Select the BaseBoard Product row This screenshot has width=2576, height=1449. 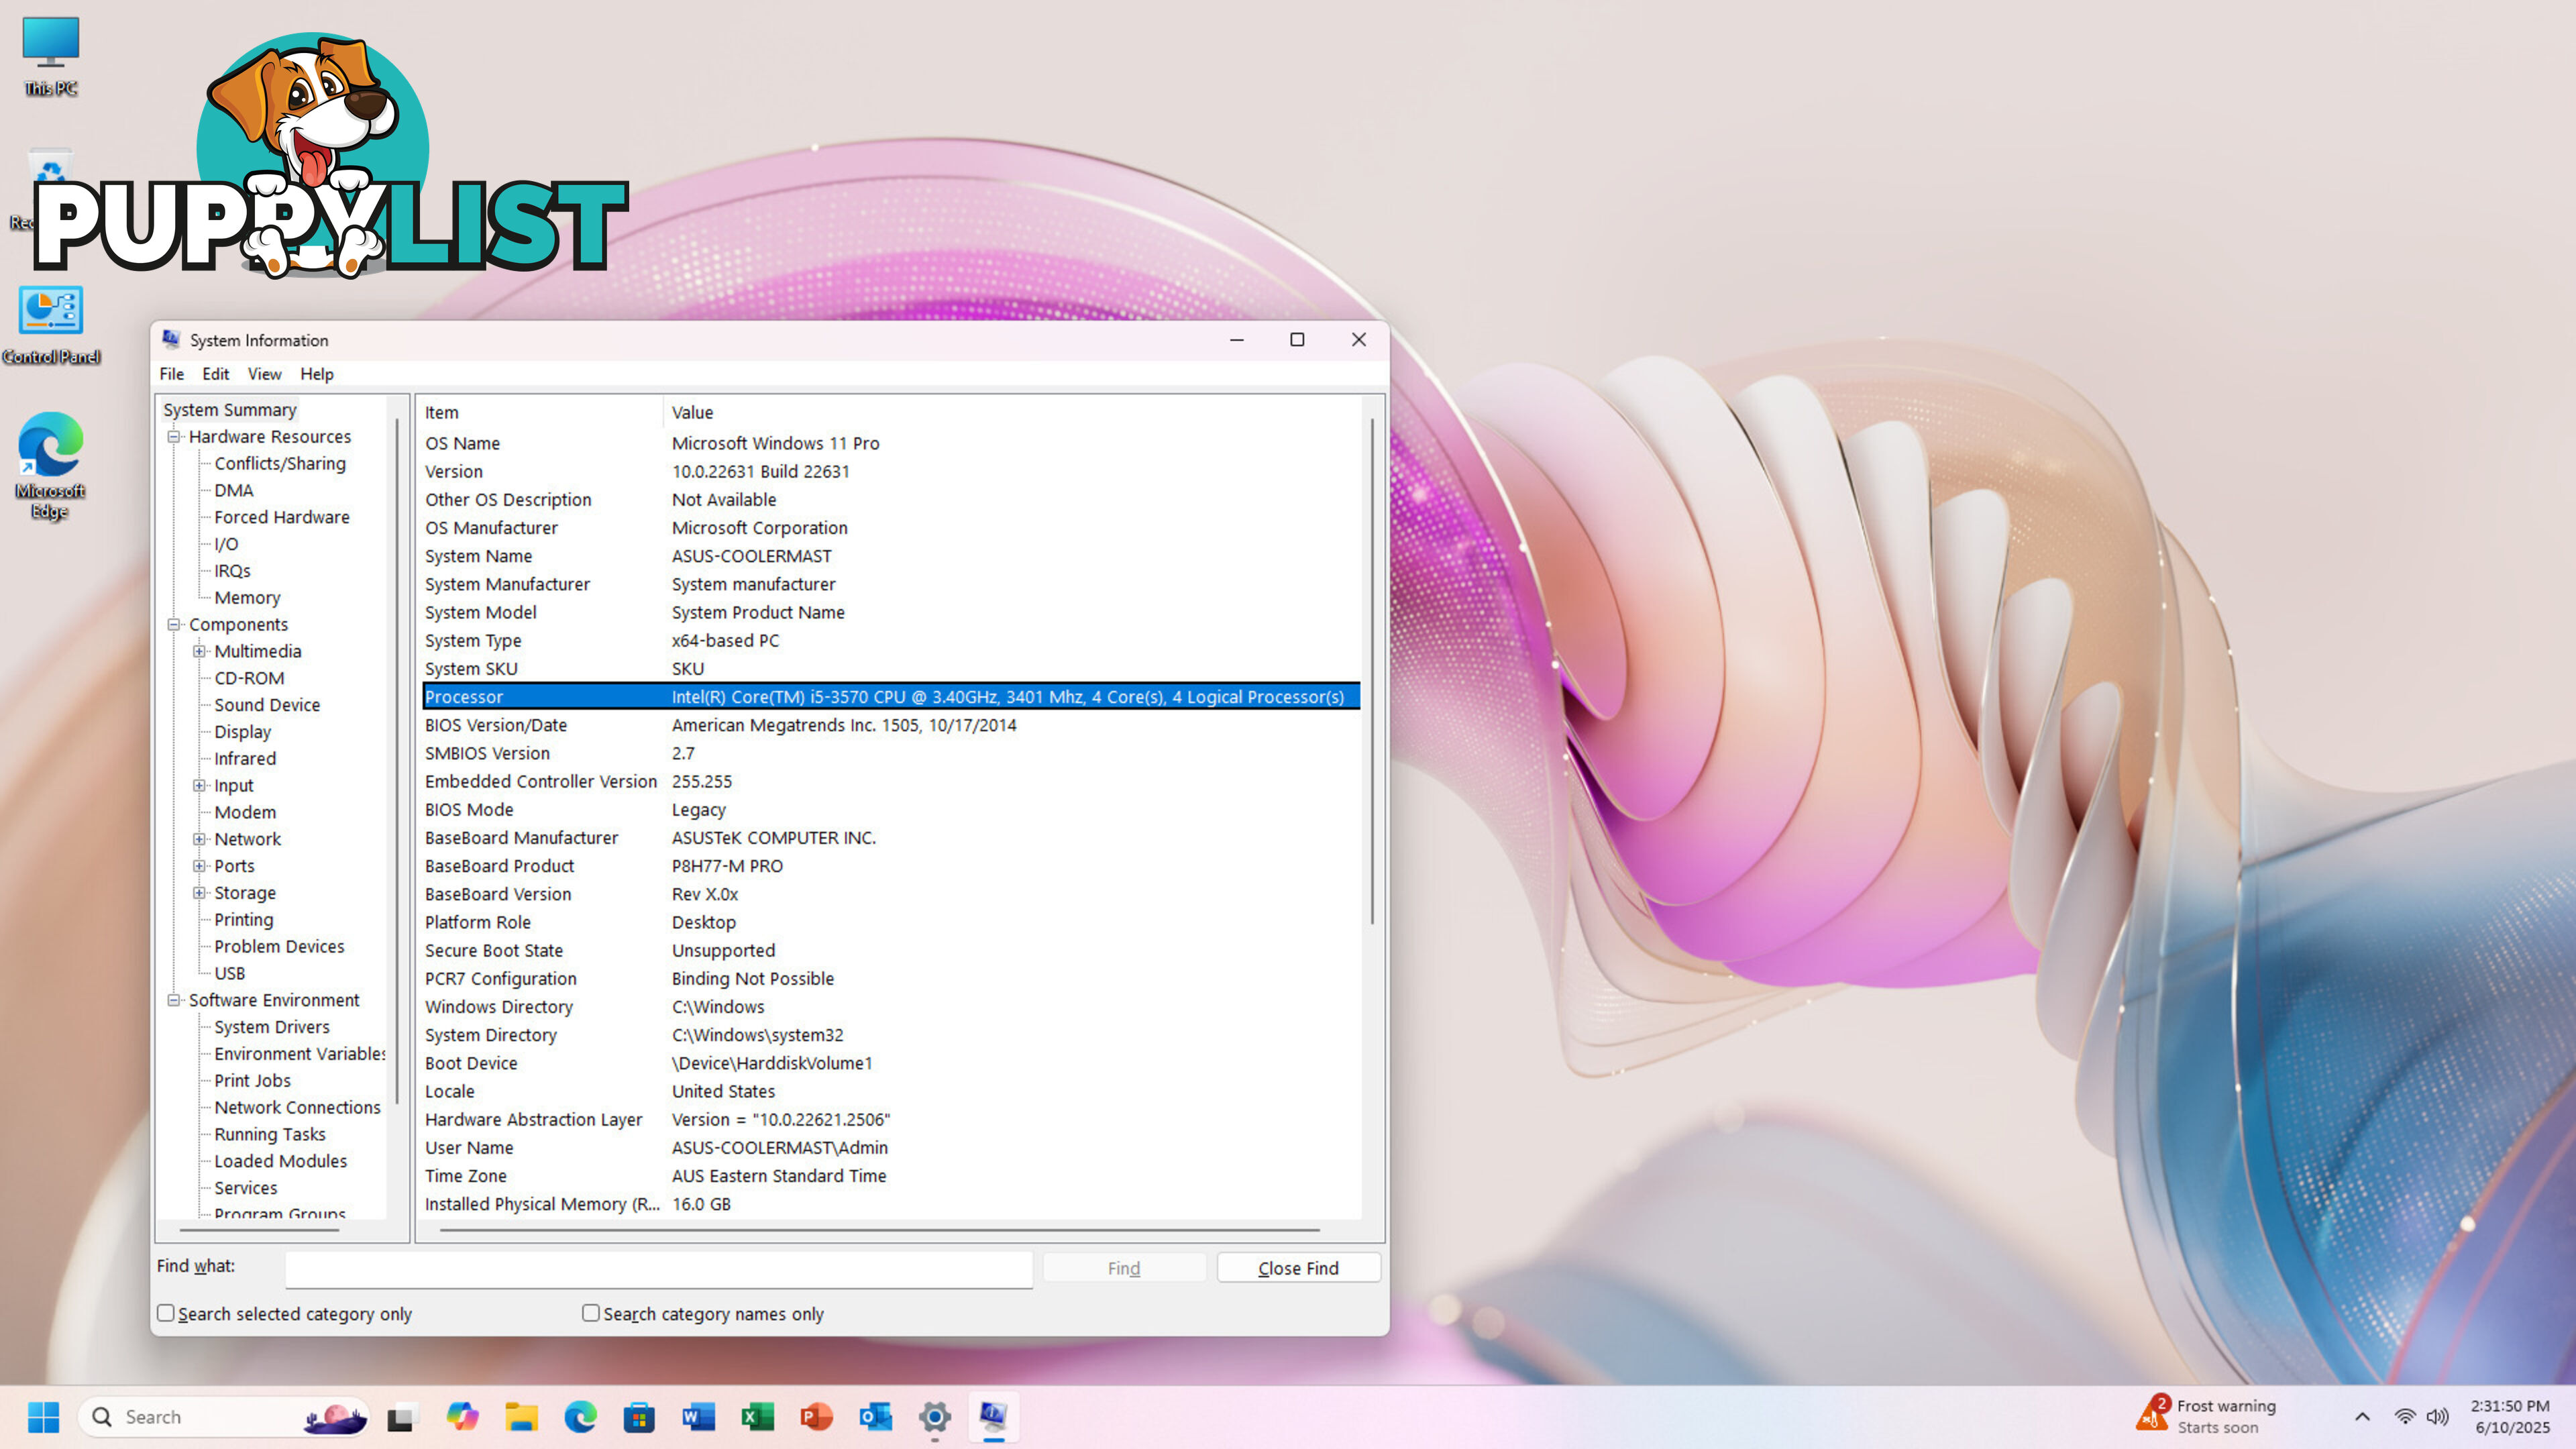point(890,866)
